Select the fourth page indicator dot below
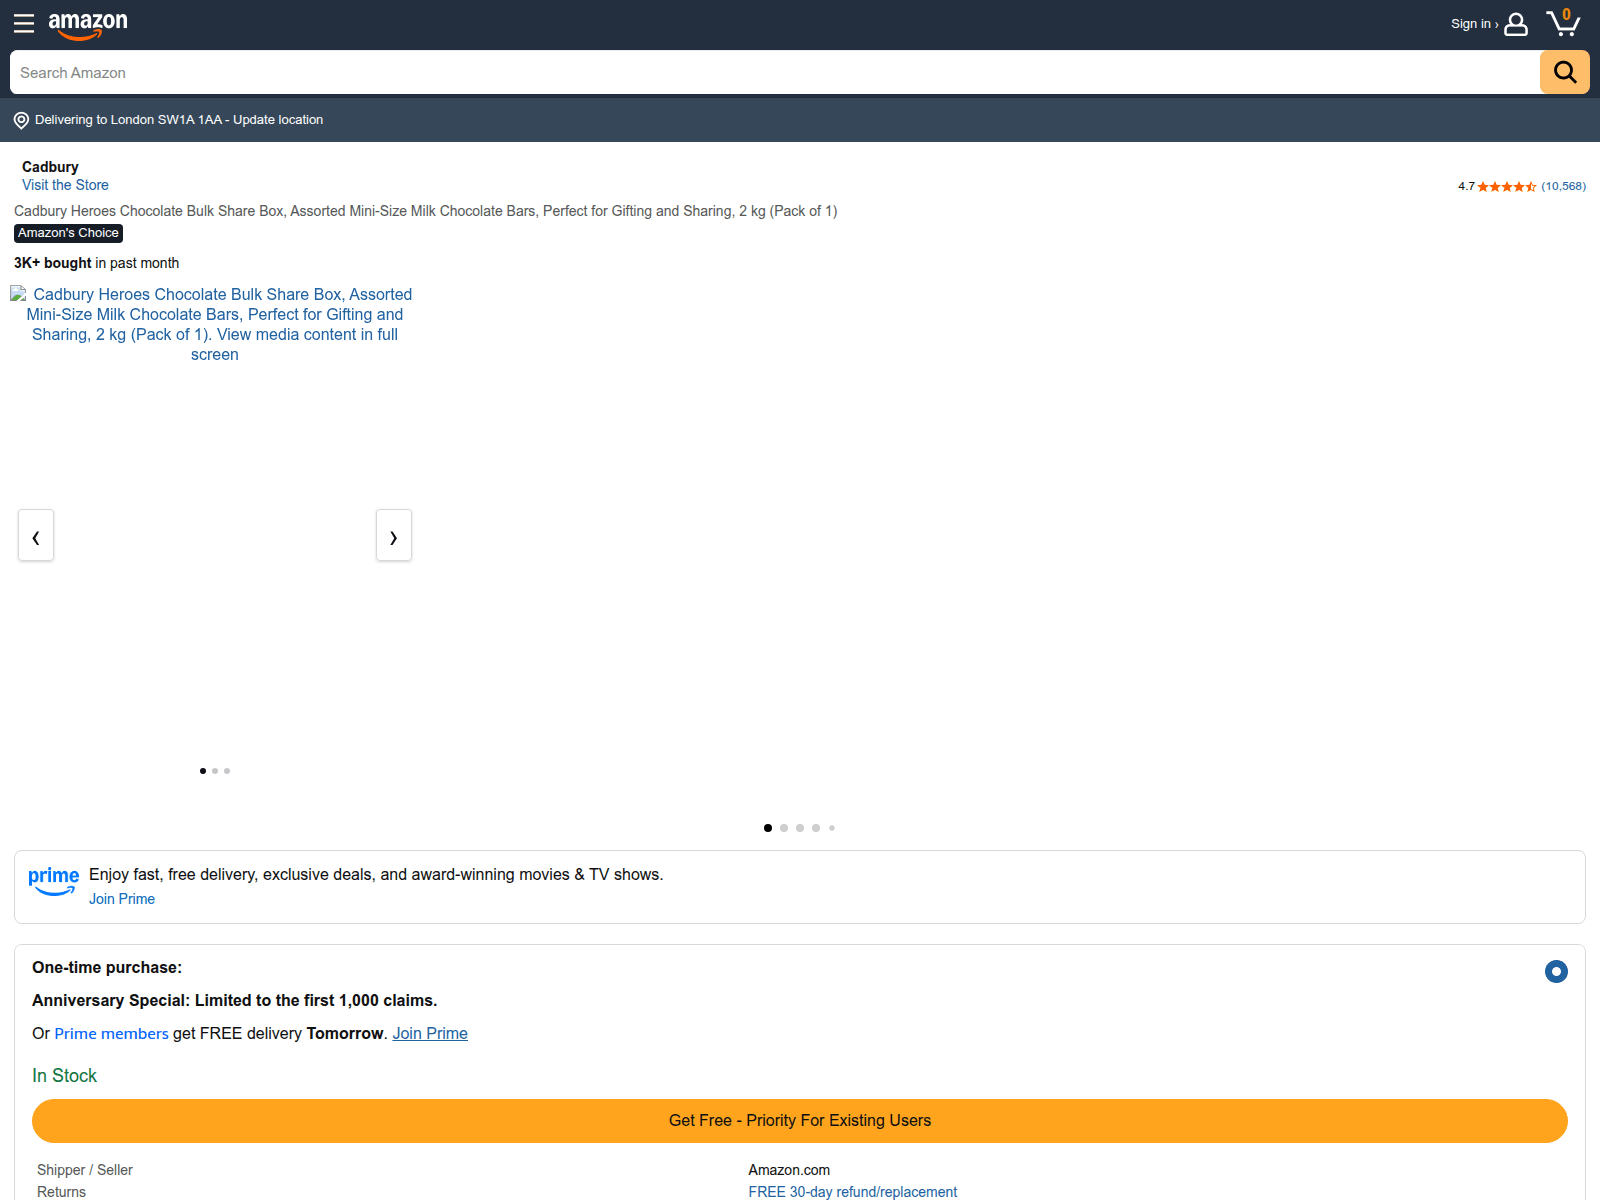 (816, 828)
